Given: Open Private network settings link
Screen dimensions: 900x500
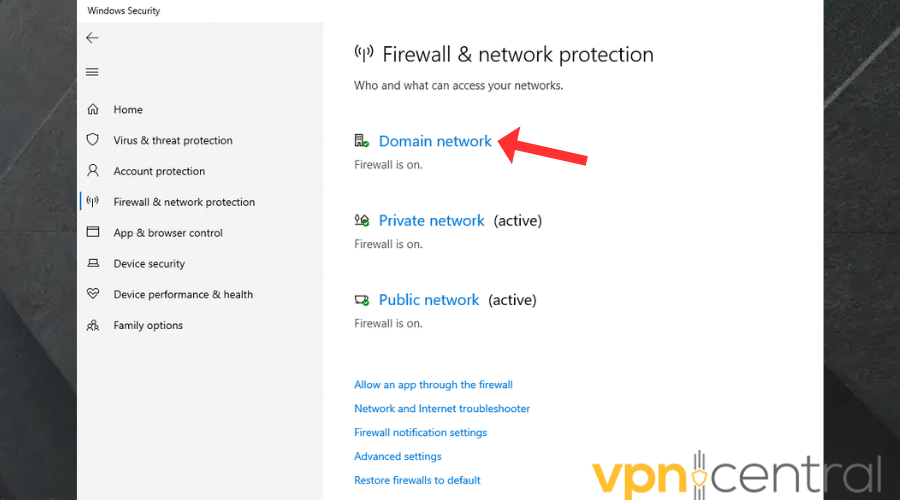Looking at the screenshot, I should 431,221.
